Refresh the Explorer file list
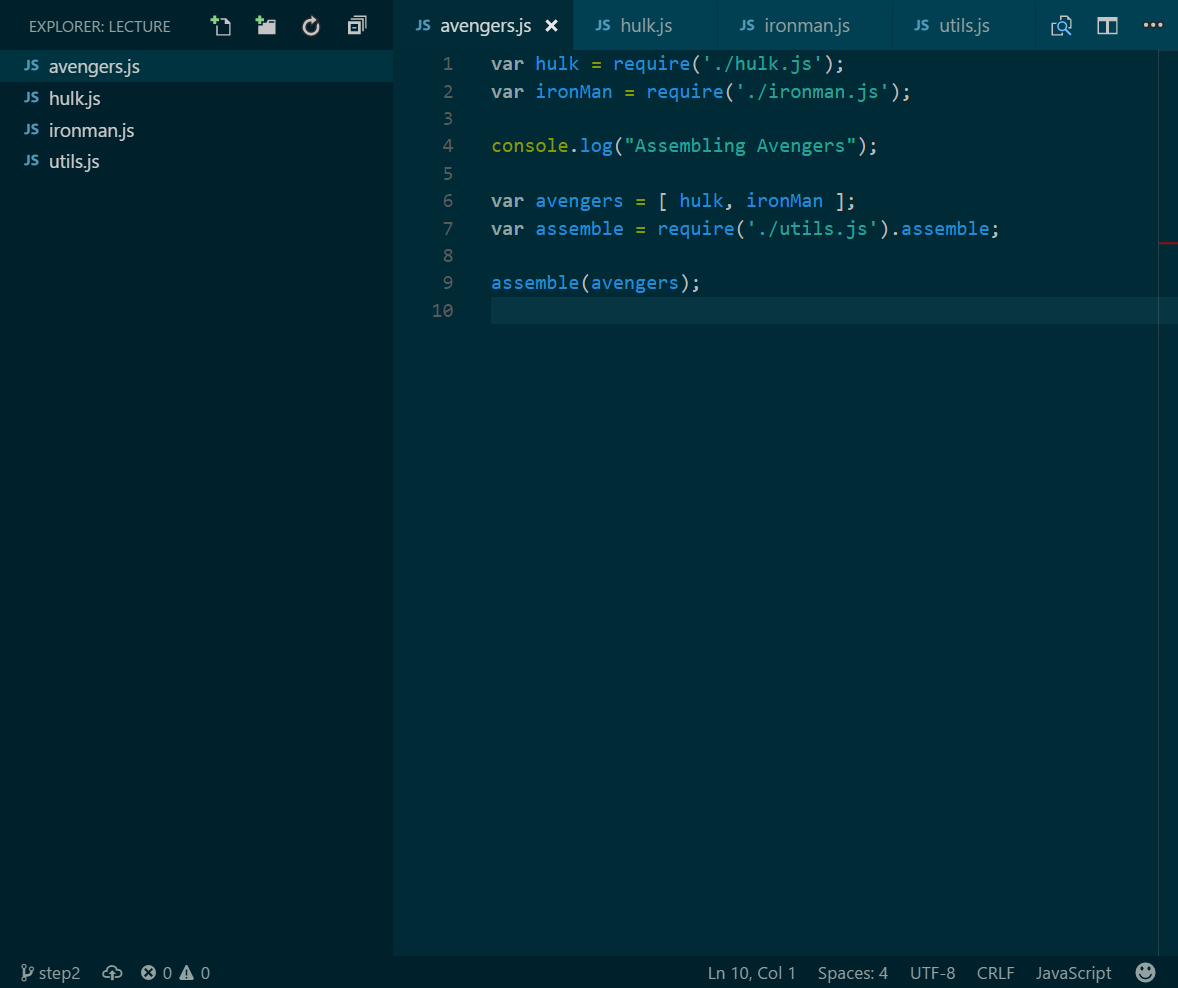Screen dimensions: 1178x988 coord(311,27)
